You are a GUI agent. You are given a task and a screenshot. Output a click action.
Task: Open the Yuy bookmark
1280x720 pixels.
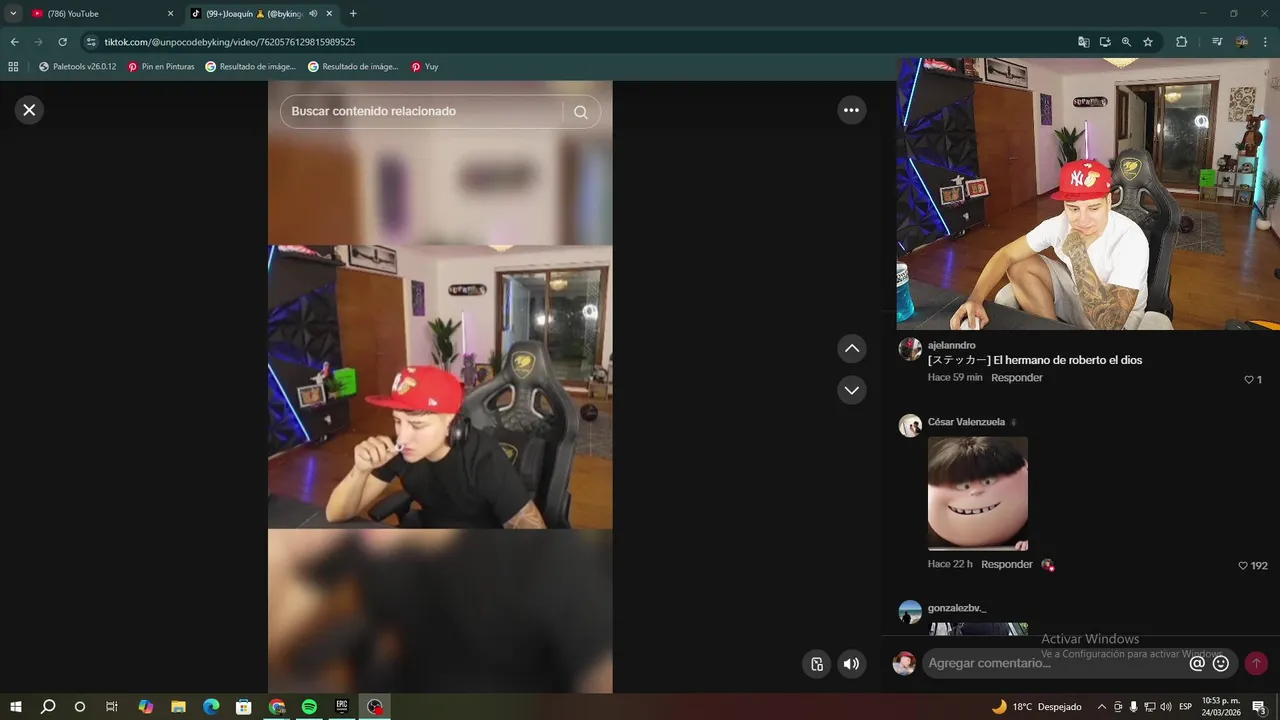coord(425,67)
